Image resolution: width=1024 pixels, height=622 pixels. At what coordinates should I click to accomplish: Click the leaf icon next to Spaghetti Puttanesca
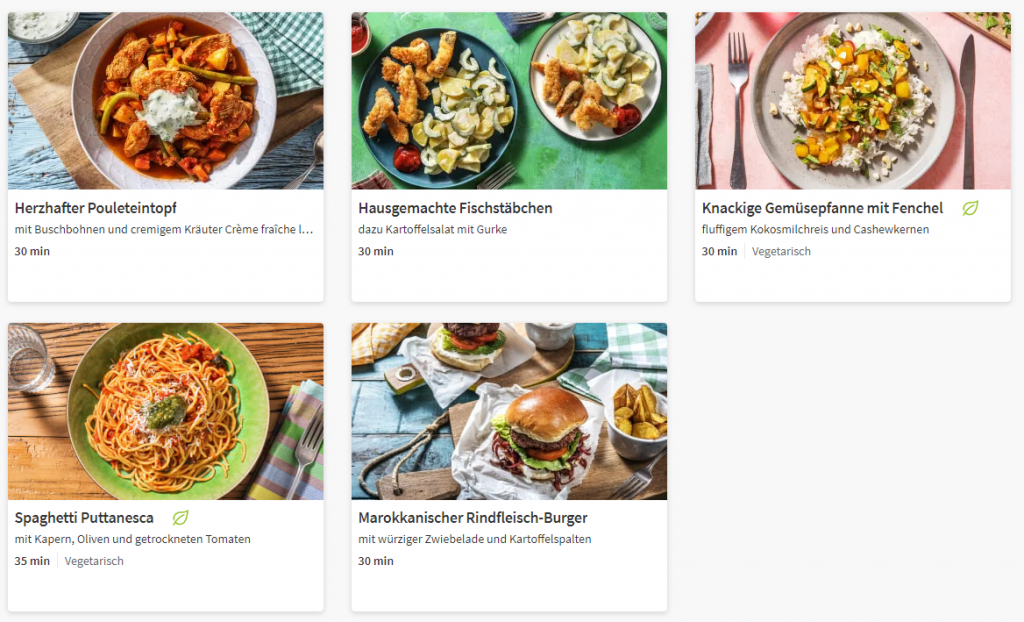(x=180, y=518)
